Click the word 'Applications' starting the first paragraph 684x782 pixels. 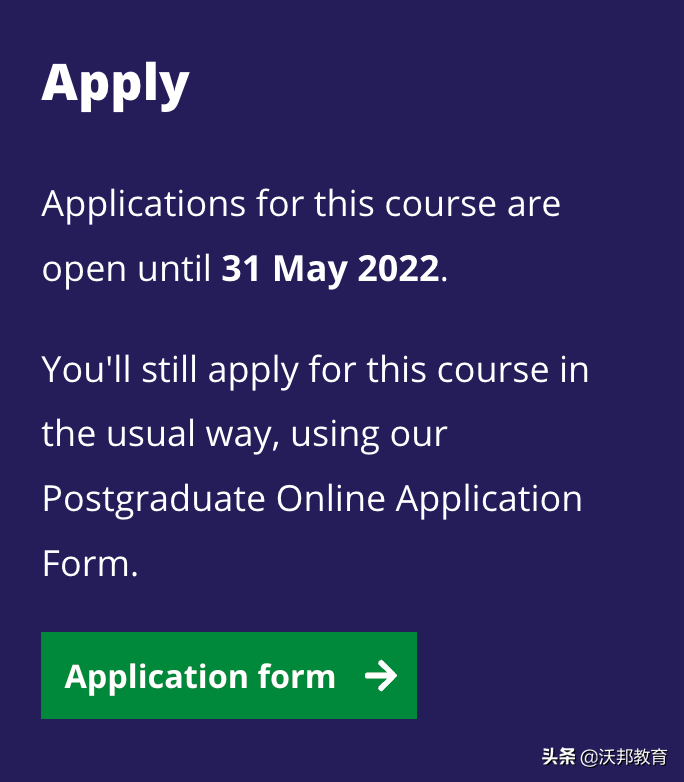(143, 204)
